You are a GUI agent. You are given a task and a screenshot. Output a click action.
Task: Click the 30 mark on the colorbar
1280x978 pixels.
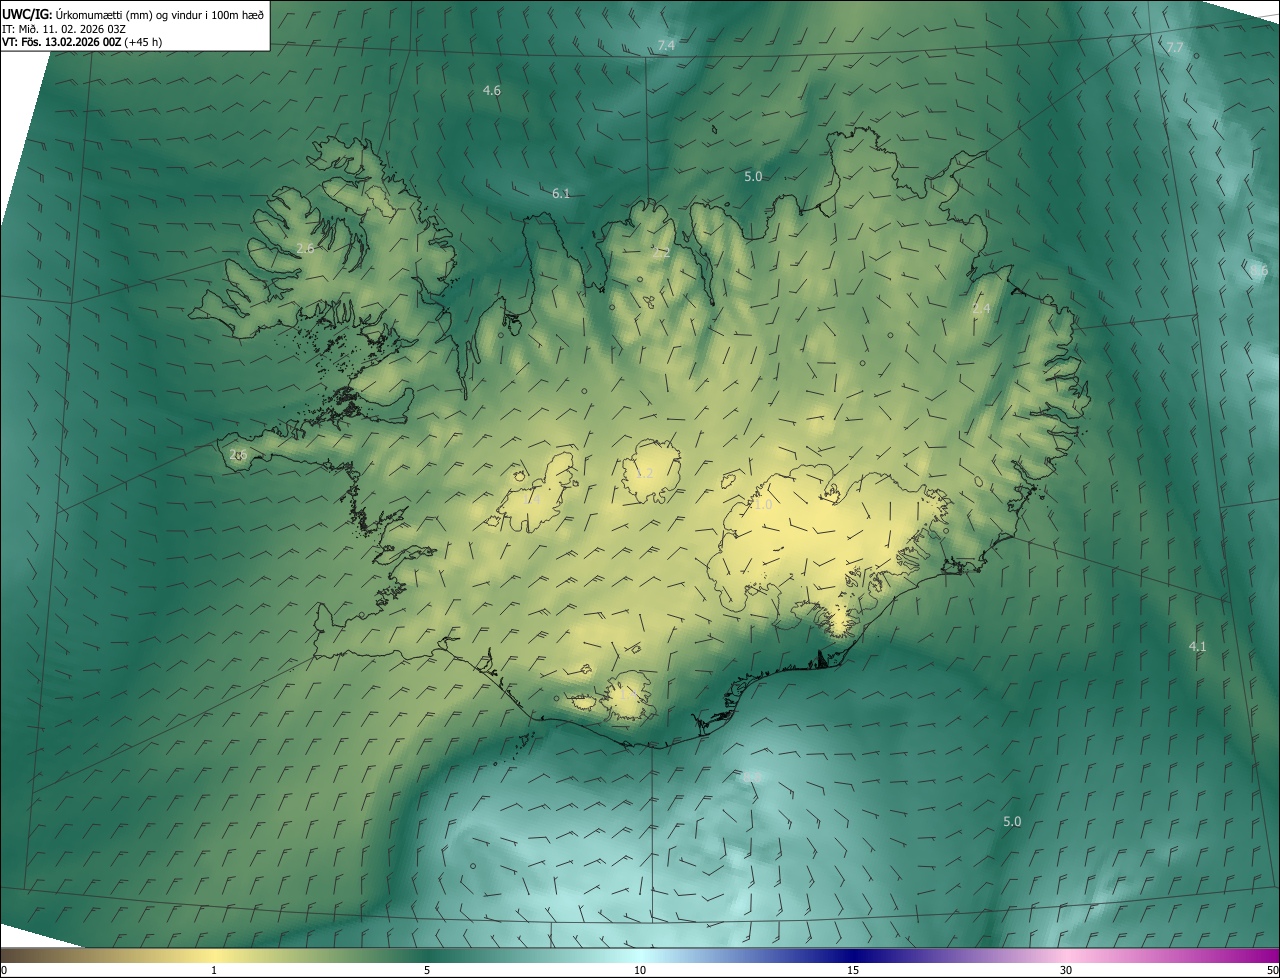(x=1066, y=970)
